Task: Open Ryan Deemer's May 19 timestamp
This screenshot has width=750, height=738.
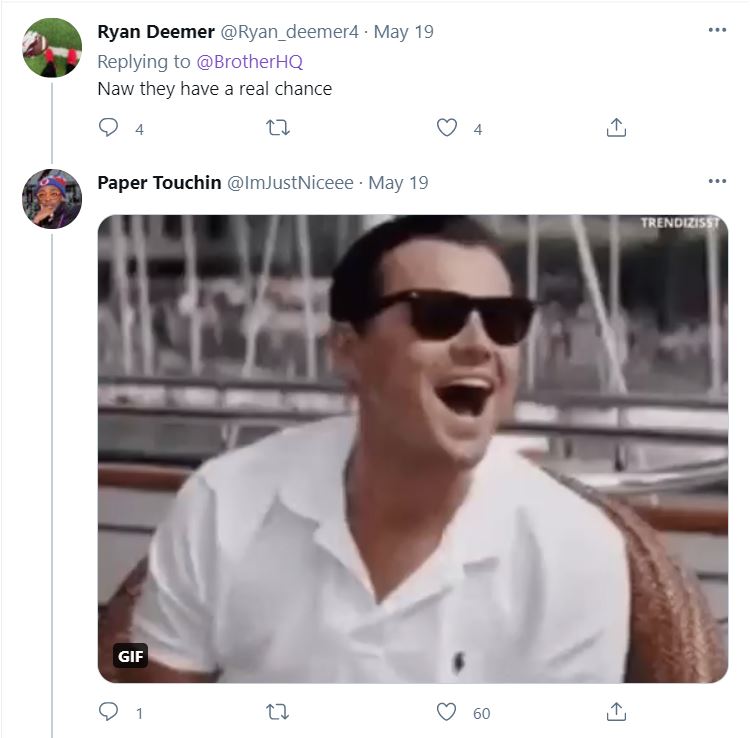Action: (404, 32)
